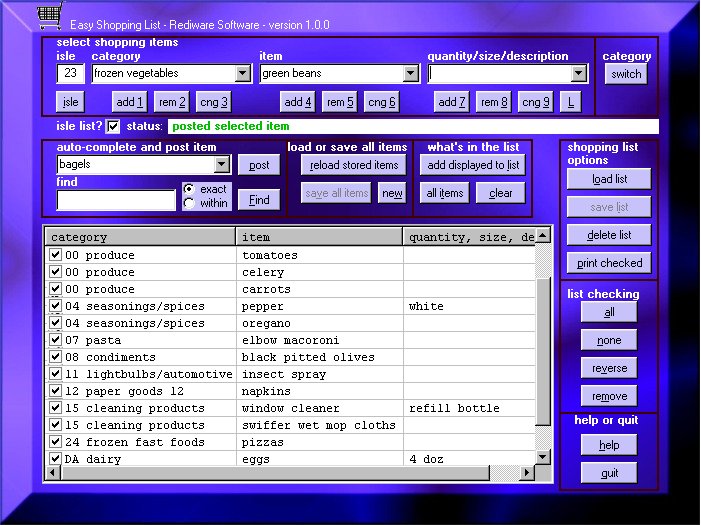Open the category dropdown showing frozen vegetables

243,73
